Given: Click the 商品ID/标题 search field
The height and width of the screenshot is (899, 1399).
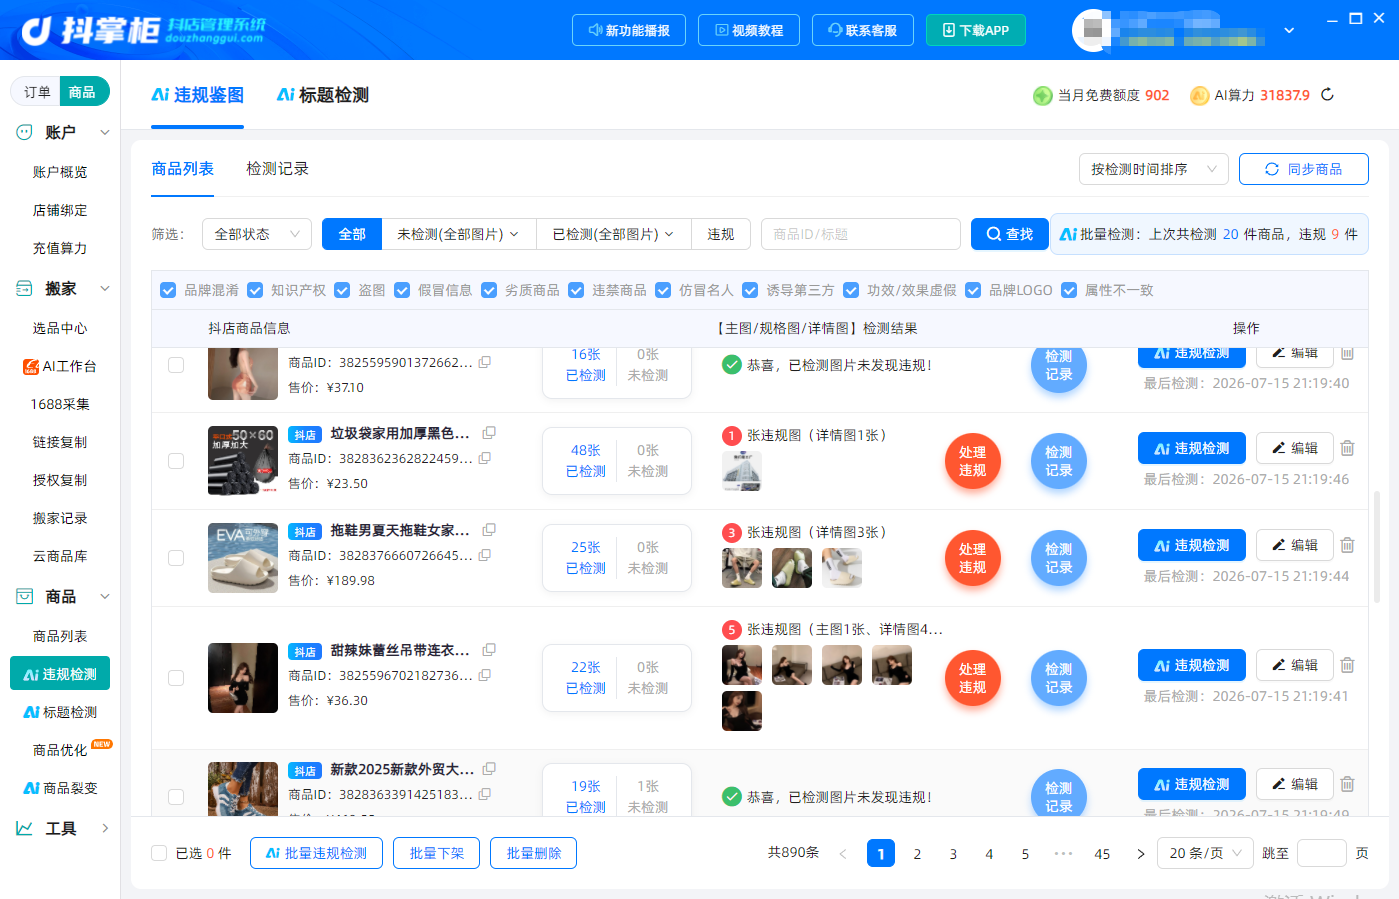Looking at the screenshot, I should click(861, 234).
